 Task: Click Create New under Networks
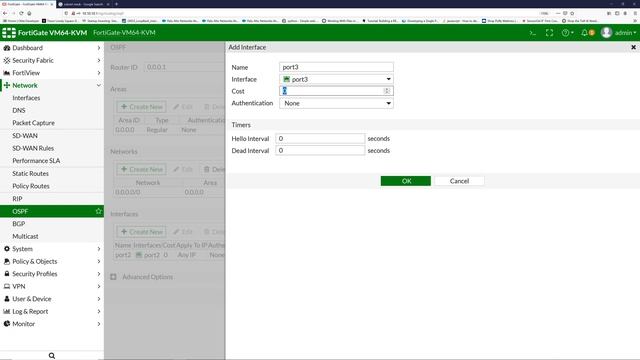pyautogui.click(x=142, y=169)
